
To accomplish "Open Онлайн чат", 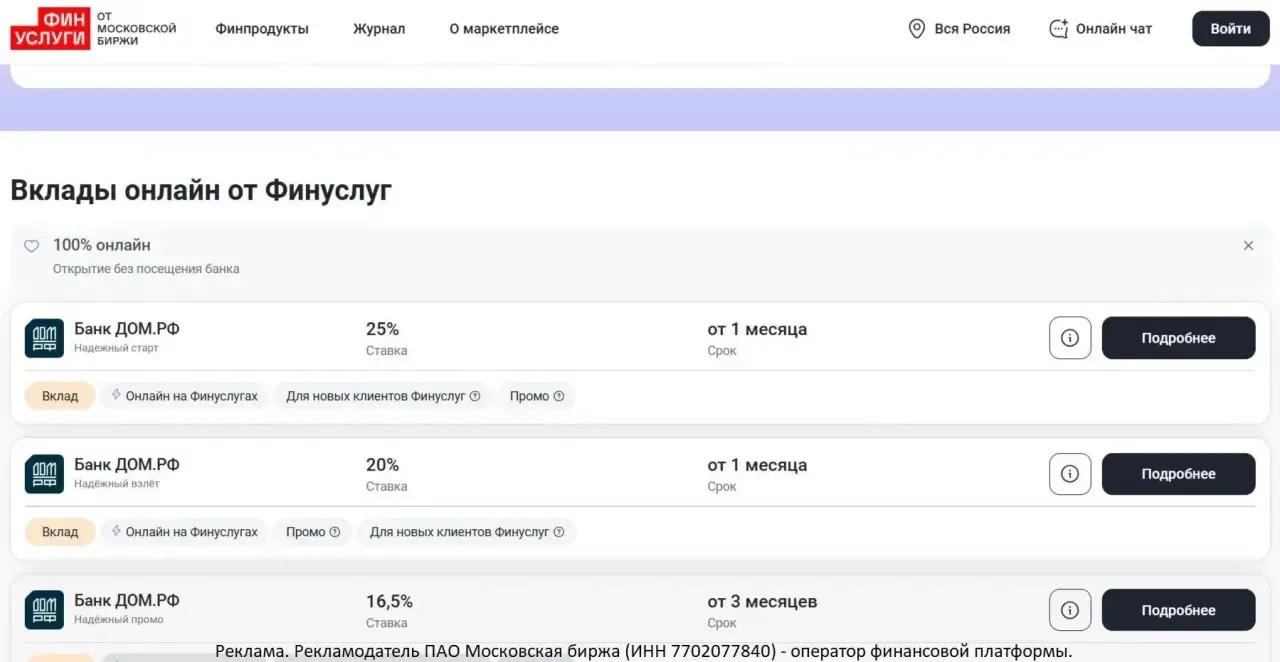I will tap(1114, 29).
